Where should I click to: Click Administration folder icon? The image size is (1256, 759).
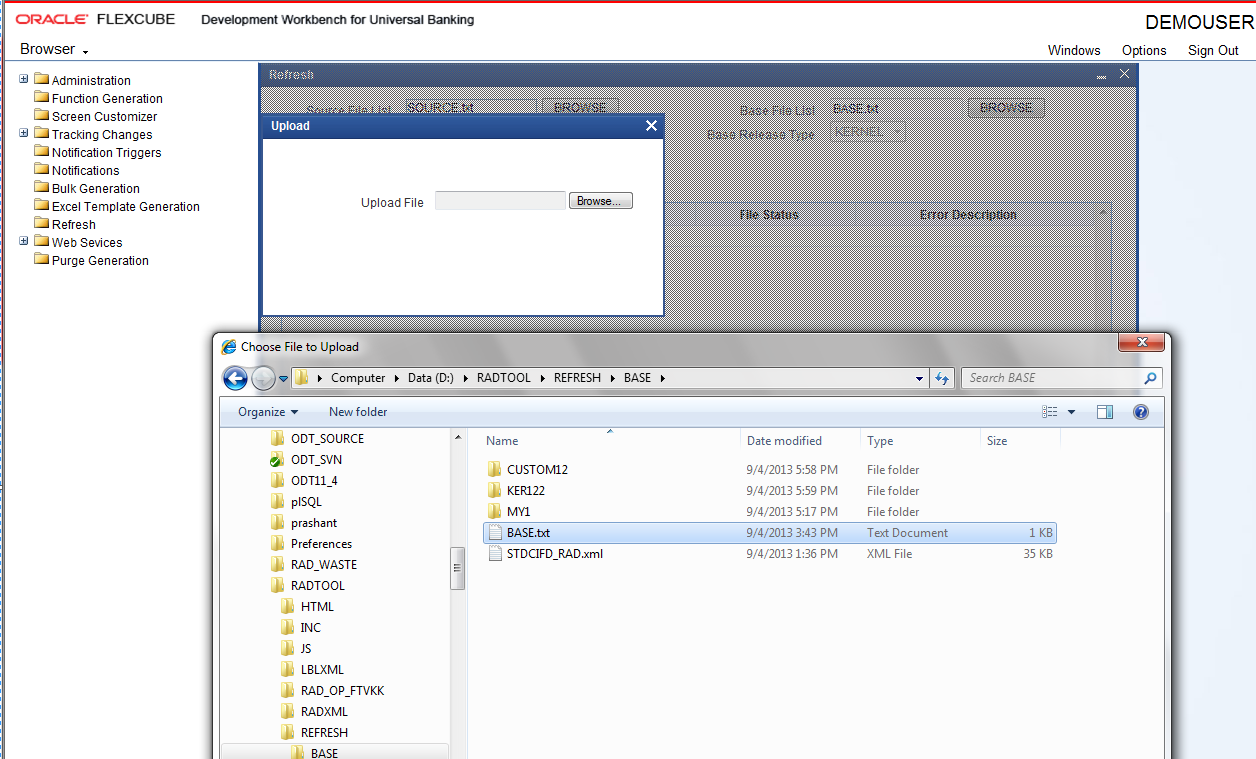tap(41, 79)
